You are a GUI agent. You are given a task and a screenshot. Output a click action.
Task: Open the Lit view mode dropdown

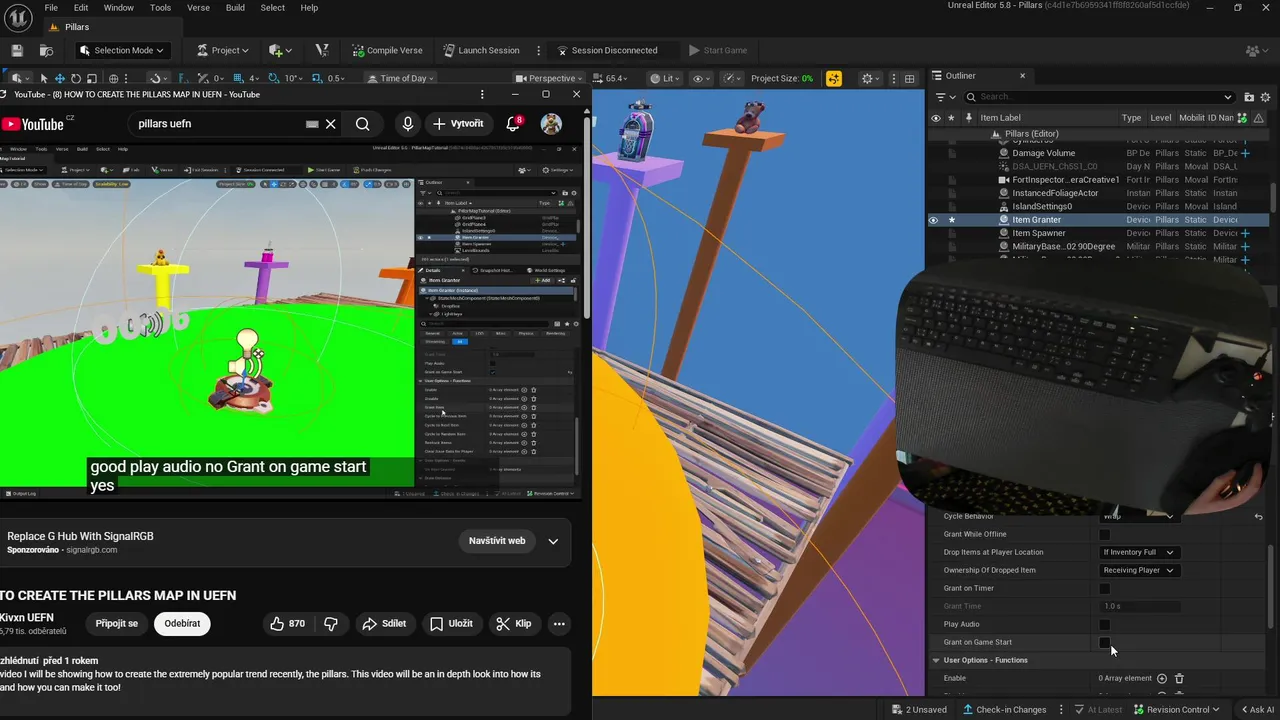point(665,78)
